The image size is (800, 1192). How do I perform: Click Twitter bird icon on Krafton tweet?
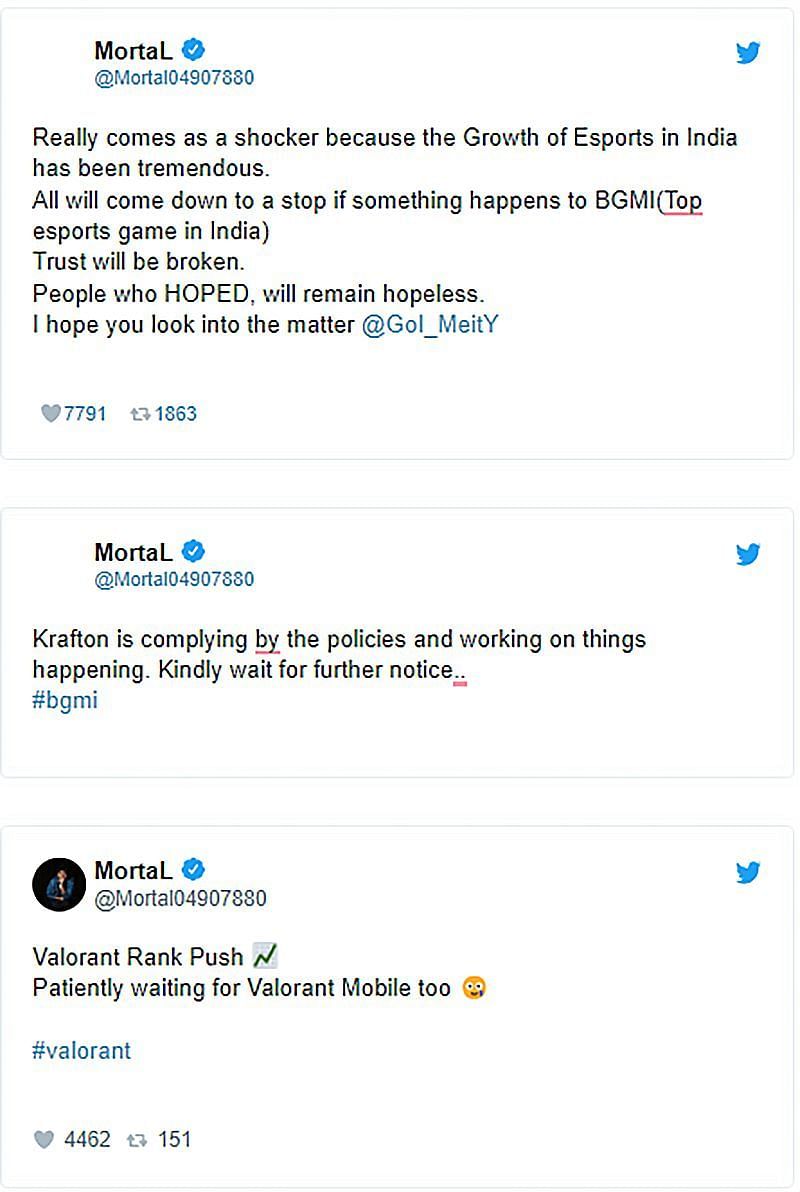[x=748, y=554]
